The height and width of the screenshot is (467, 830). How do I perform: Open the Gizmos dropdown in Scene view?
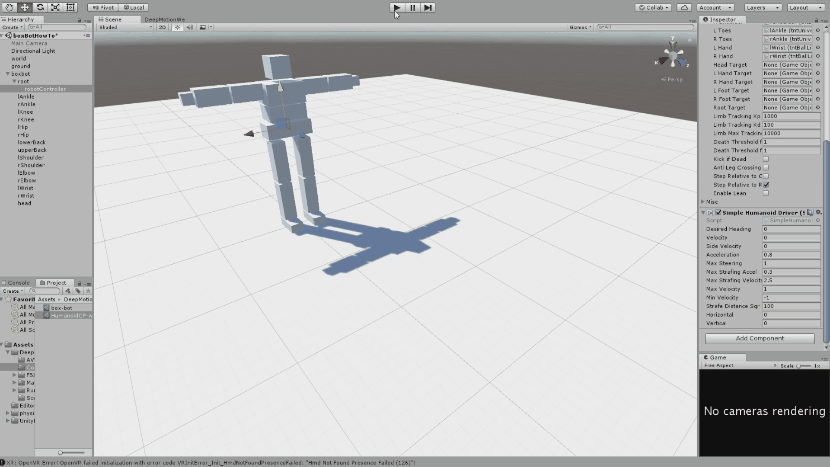580,27
